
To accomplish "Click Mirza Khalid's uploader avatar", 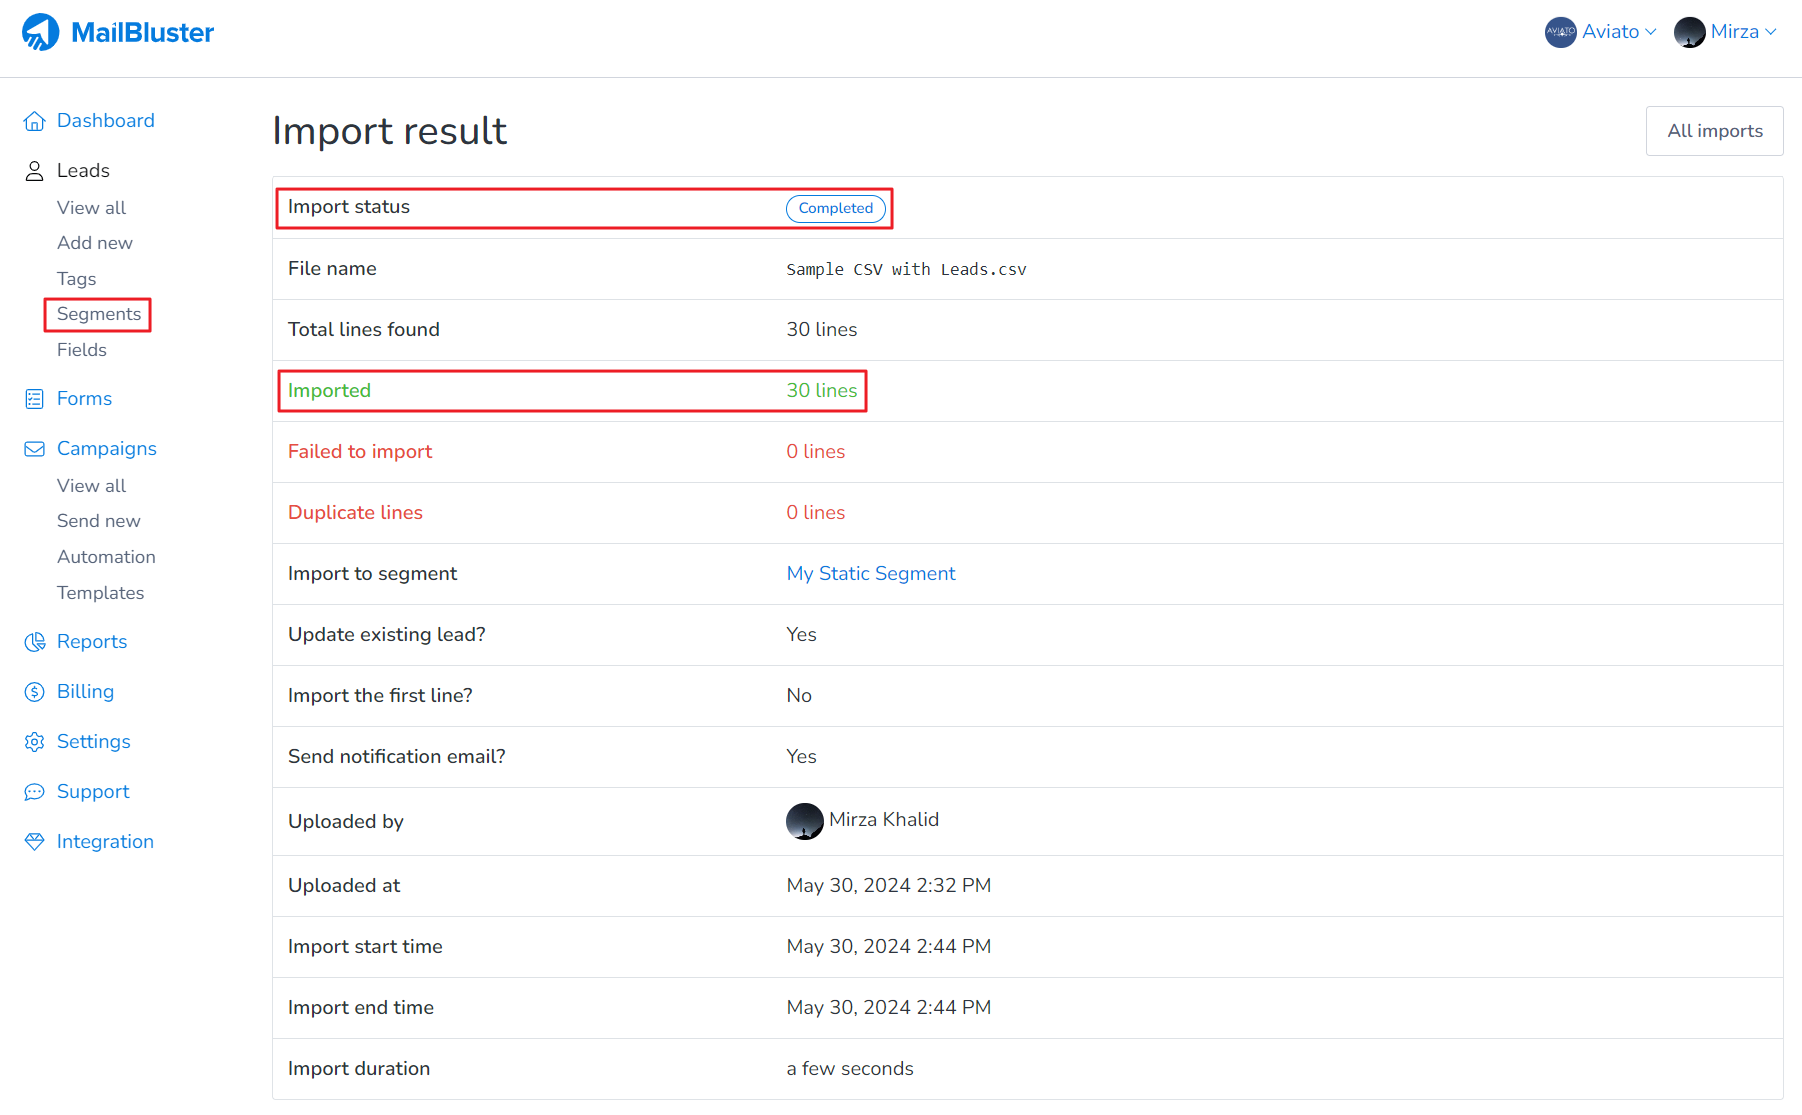I will point(804,821).
